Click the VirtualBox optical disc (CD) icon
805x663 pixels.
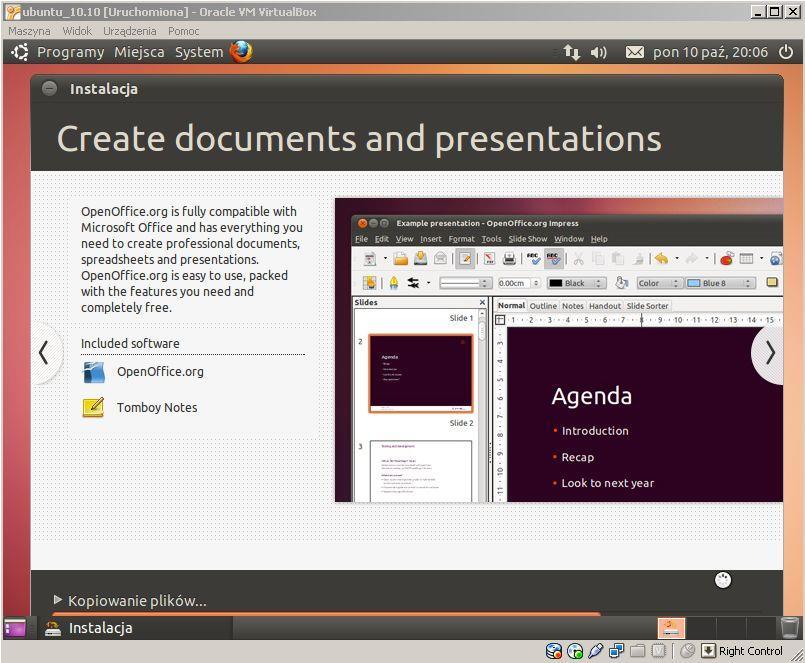[574, 651]
